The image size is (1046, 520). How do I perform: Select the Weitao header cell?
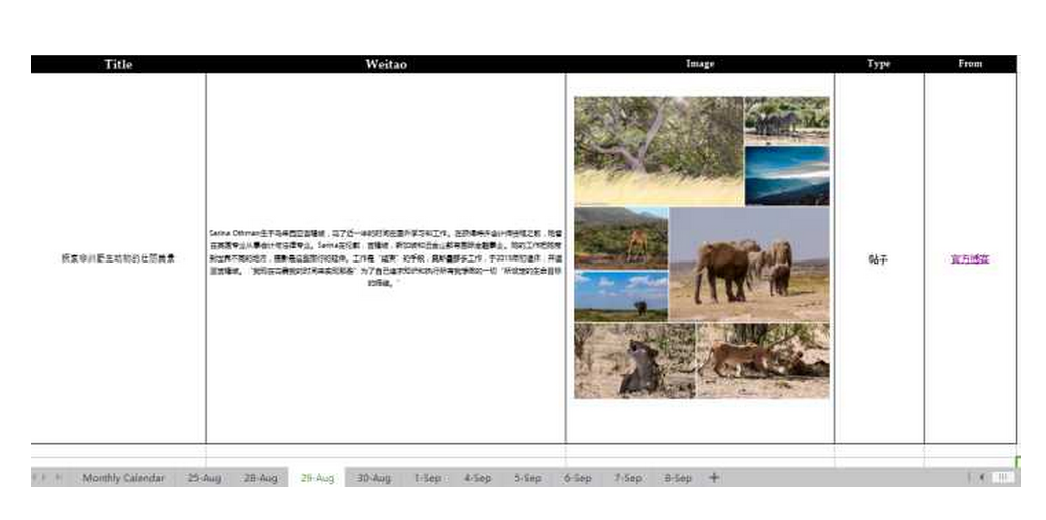coord(385,64)
